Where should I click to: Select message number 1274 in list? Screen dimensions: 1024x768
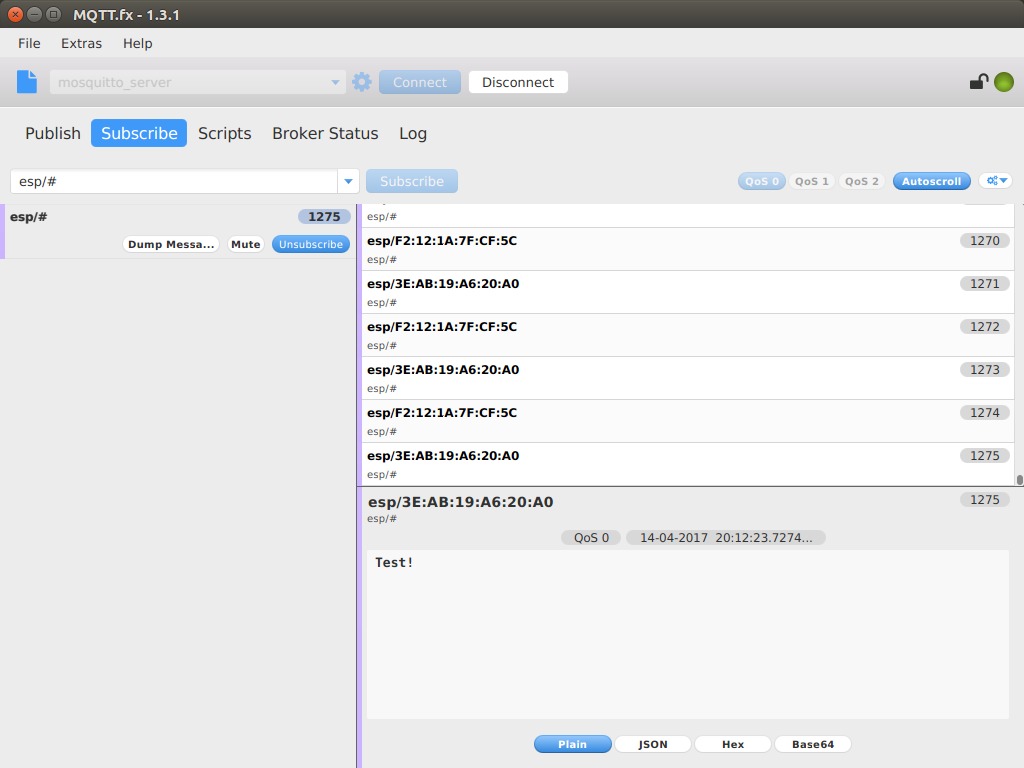(686, 421)
